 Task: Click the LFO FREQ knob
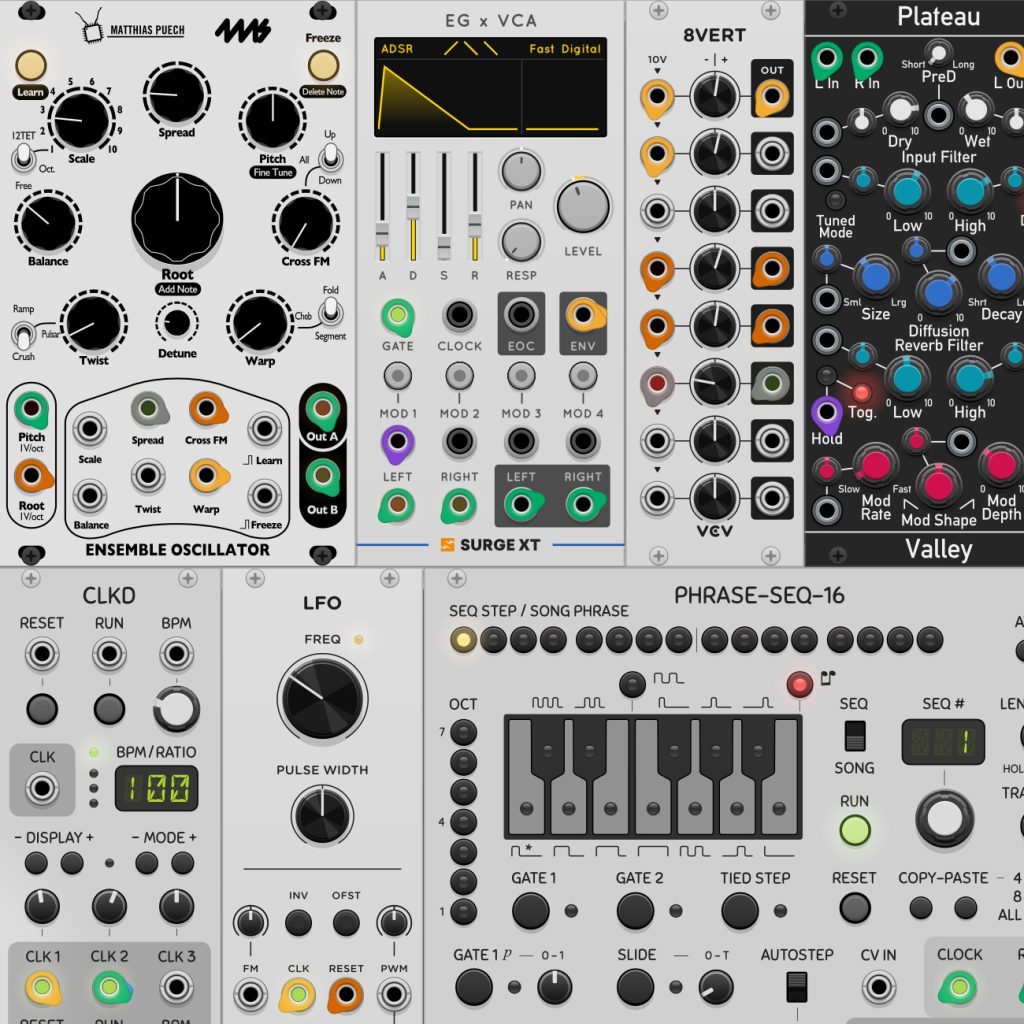point(323,699)
